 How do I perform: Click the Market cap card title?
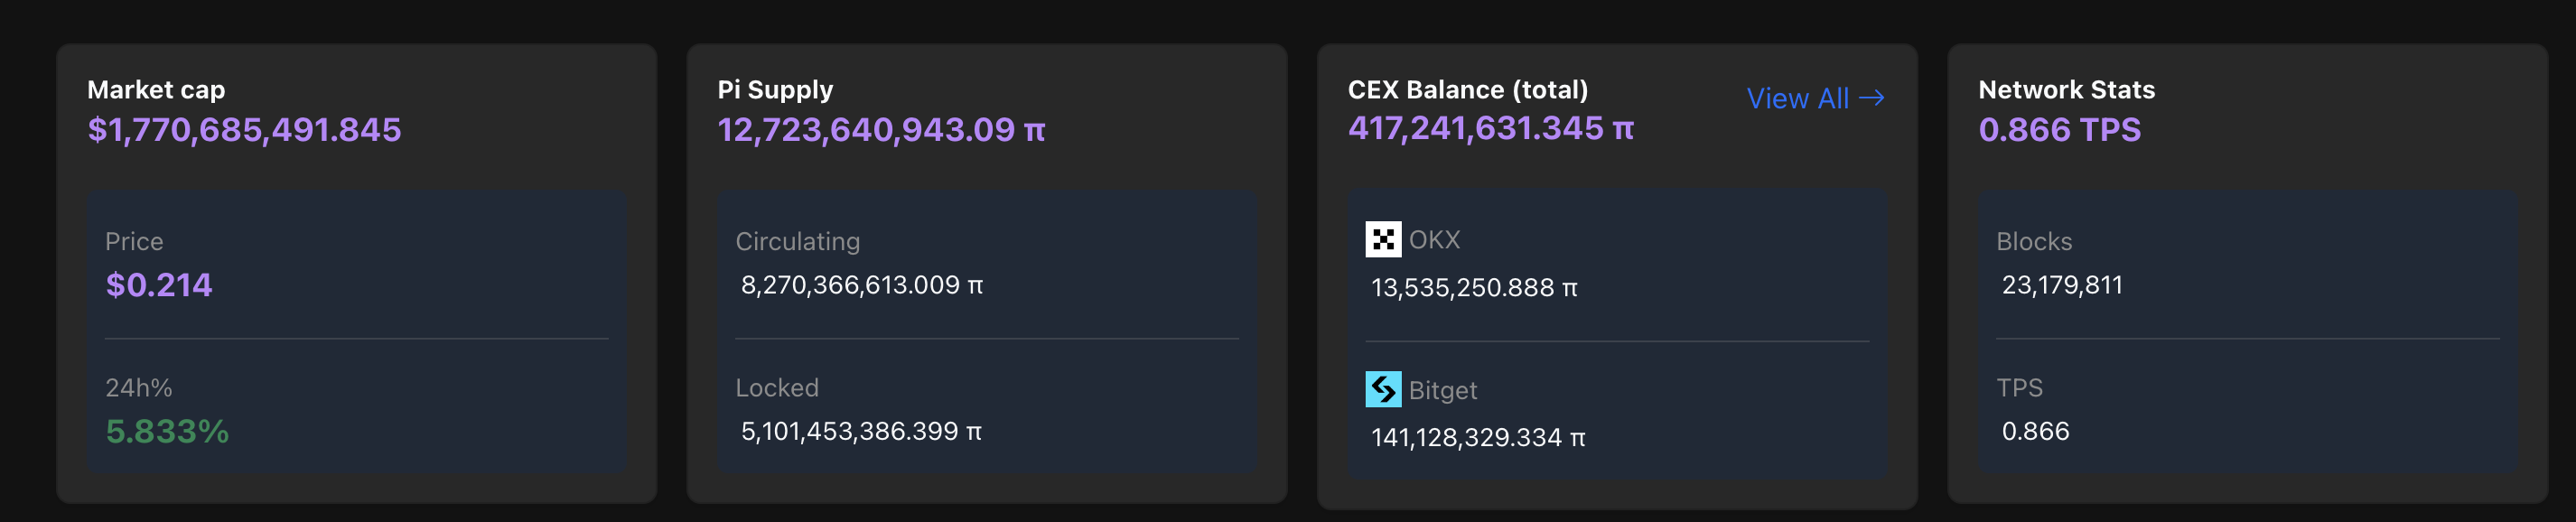click(156, 90)
